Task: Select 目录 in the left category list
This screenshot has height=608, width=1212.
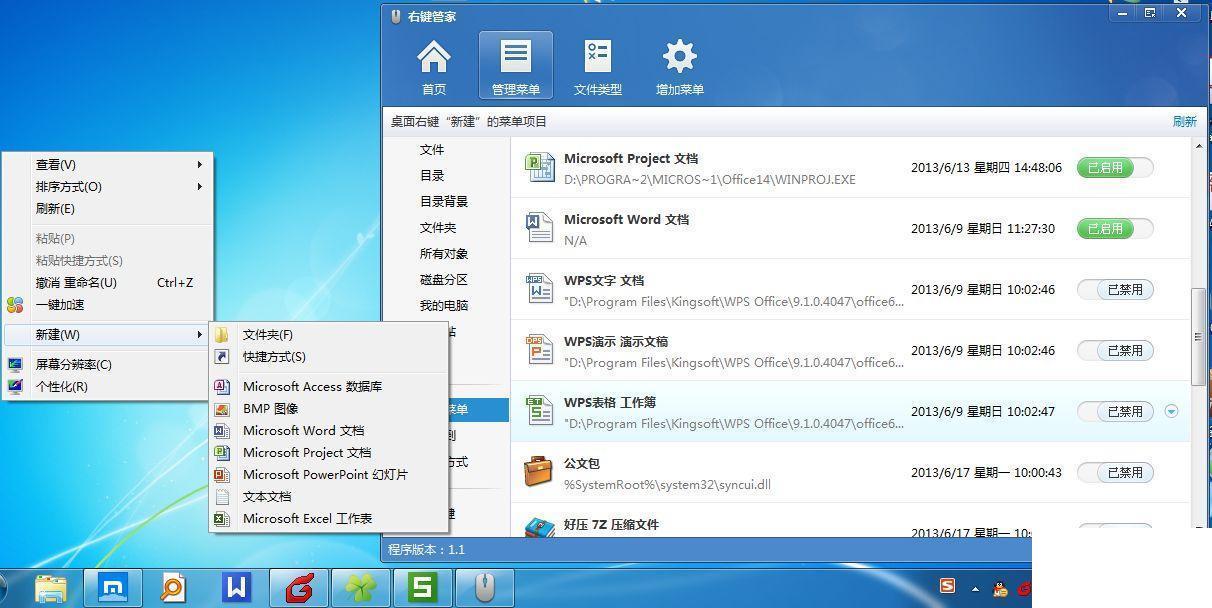Action: [x=432, y=176]
